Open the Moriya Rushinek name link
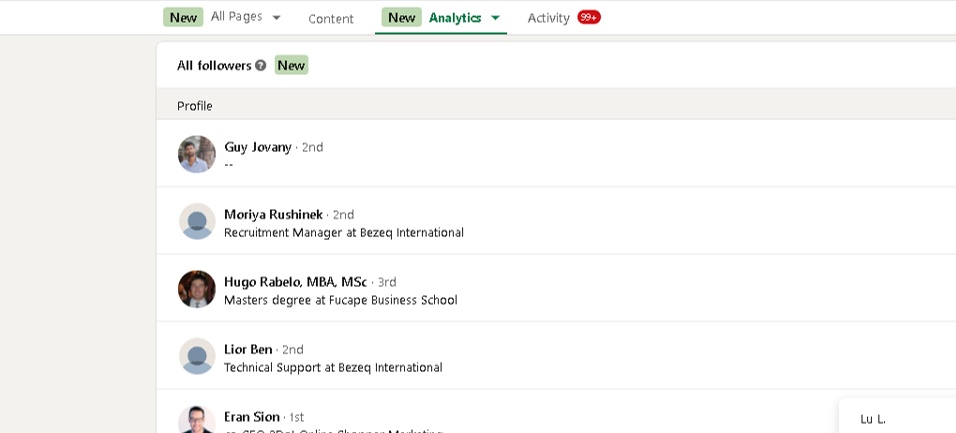Viewport: 956px width, 433px height. tap(273, 214)
